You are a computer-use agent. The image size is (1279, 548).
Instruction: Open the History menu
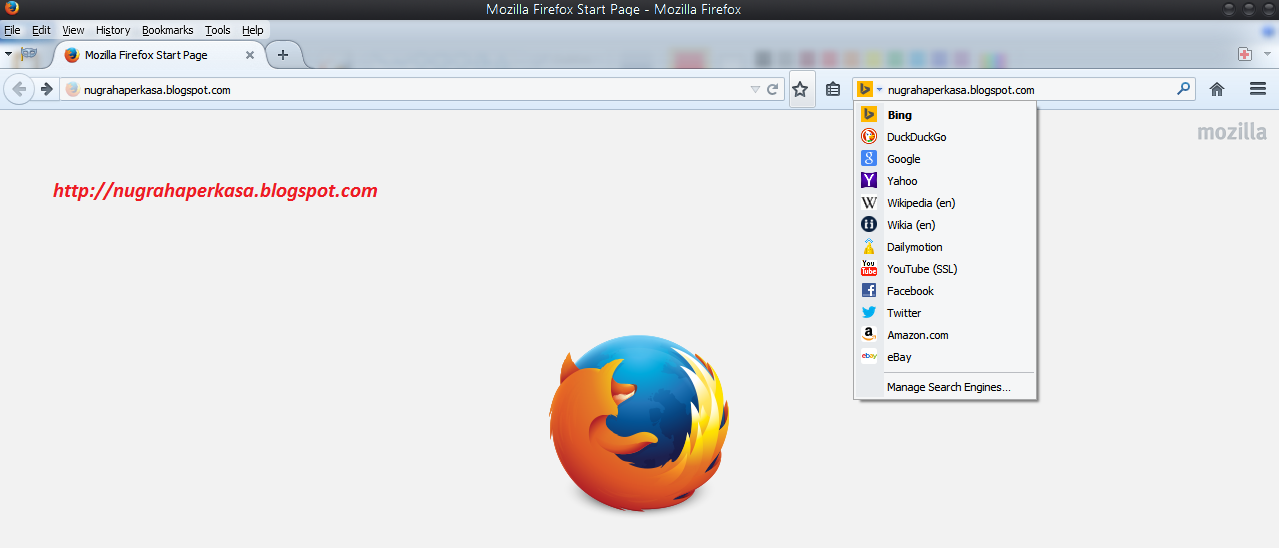point(113,31)
